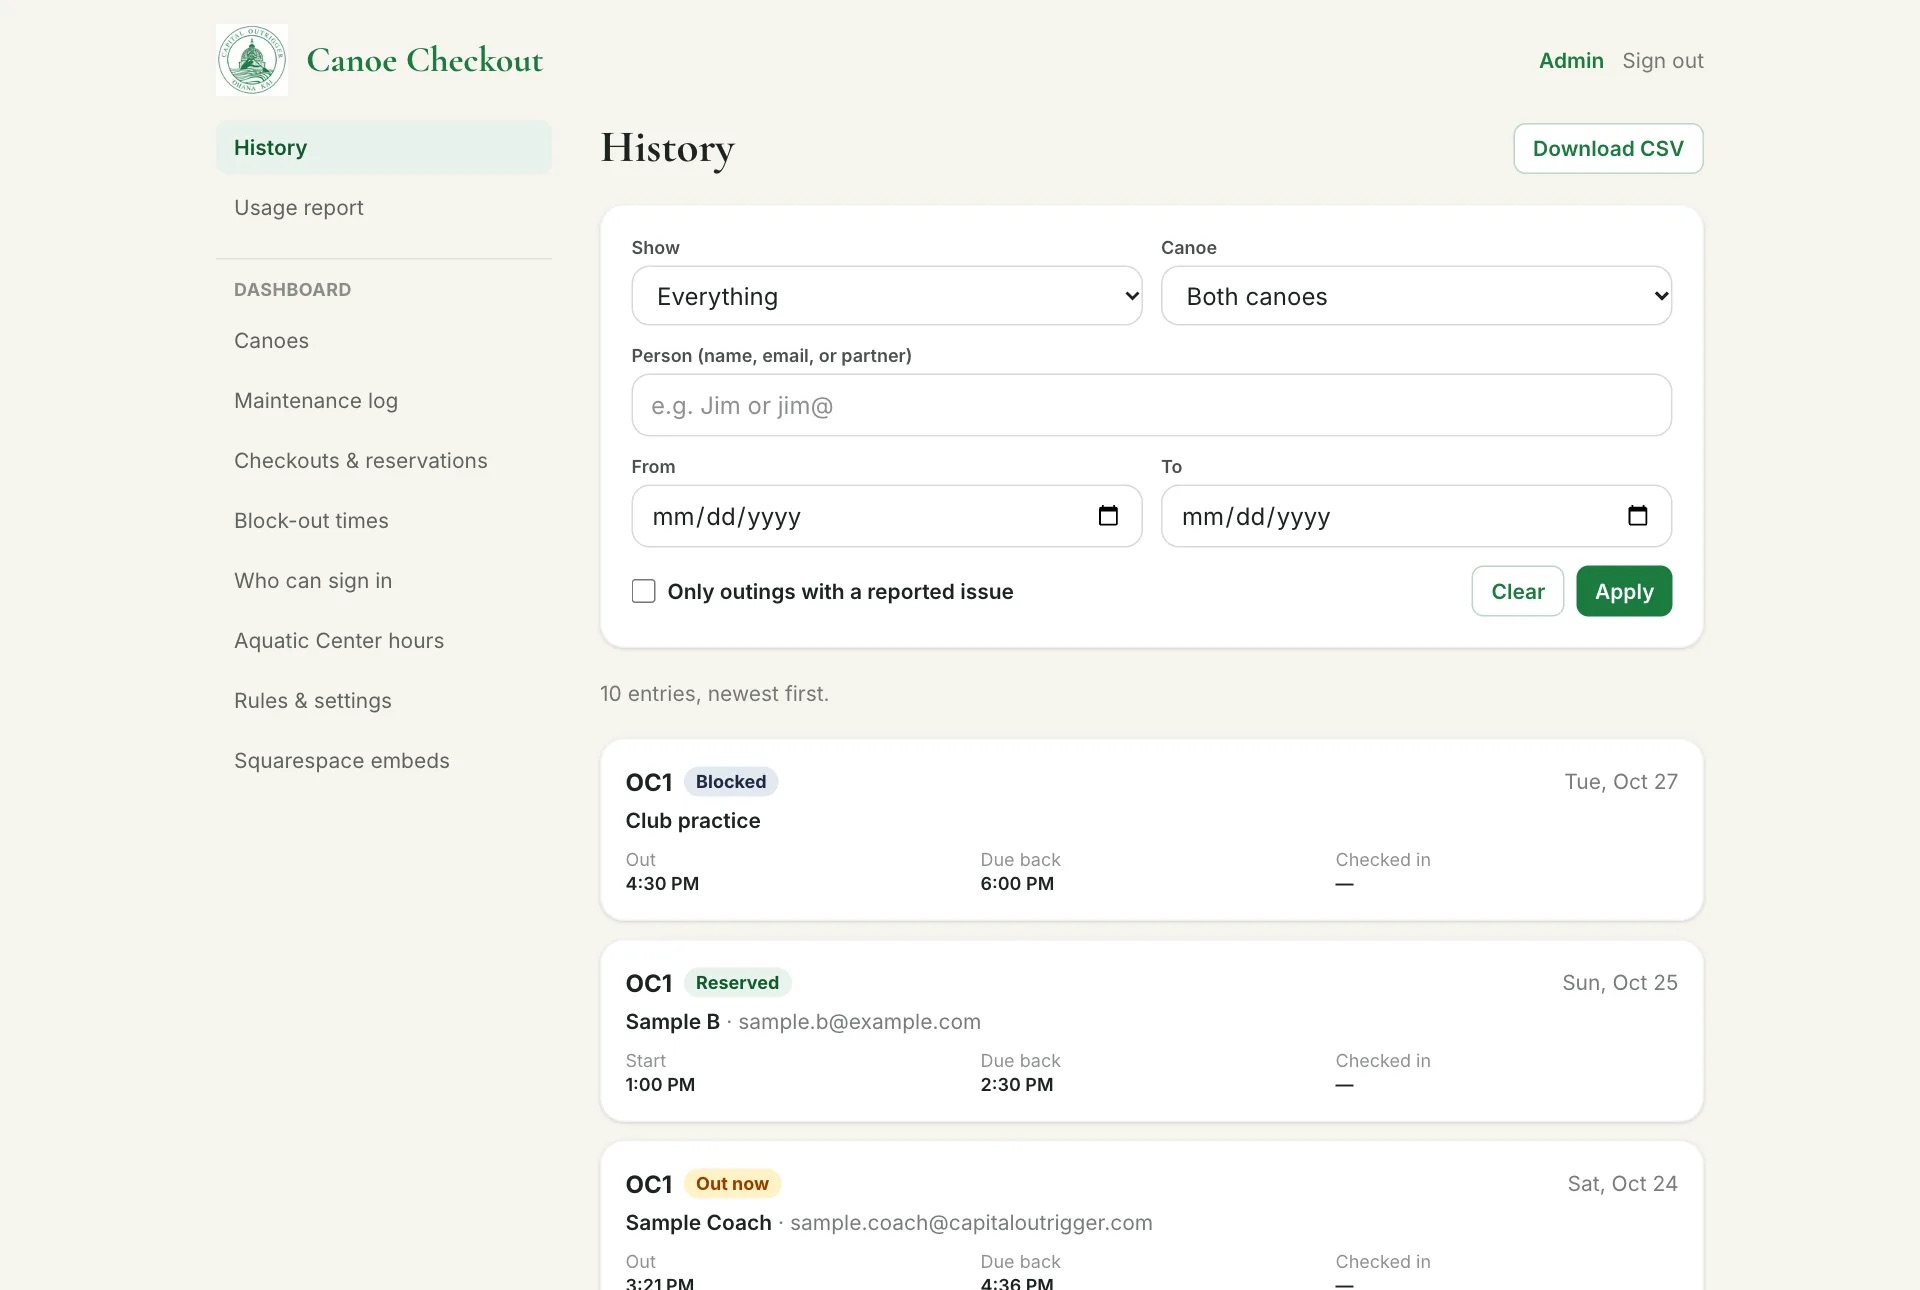Focus the From date input field

[x=887, y=516]
